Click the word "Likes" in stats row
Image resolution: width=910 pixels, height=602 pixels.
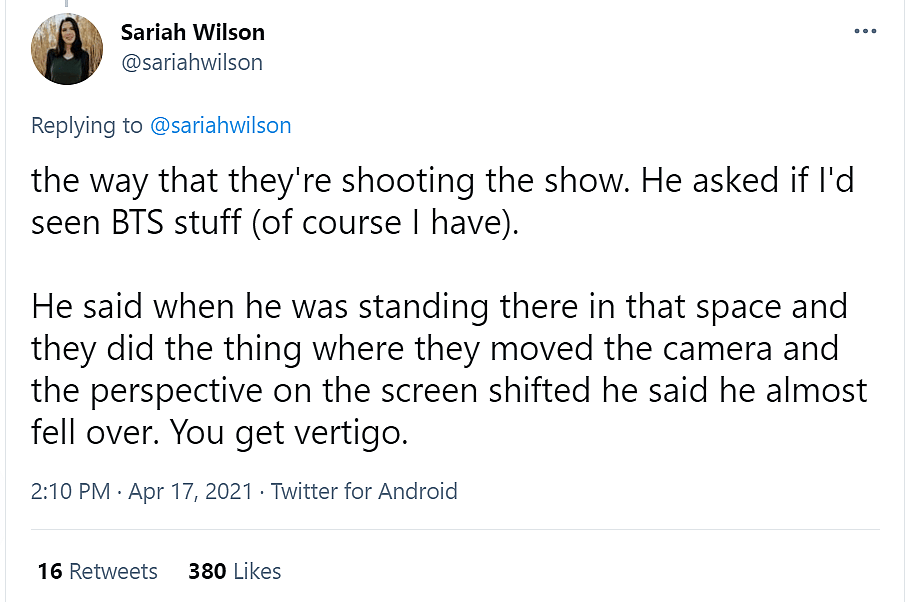point(257,571)
